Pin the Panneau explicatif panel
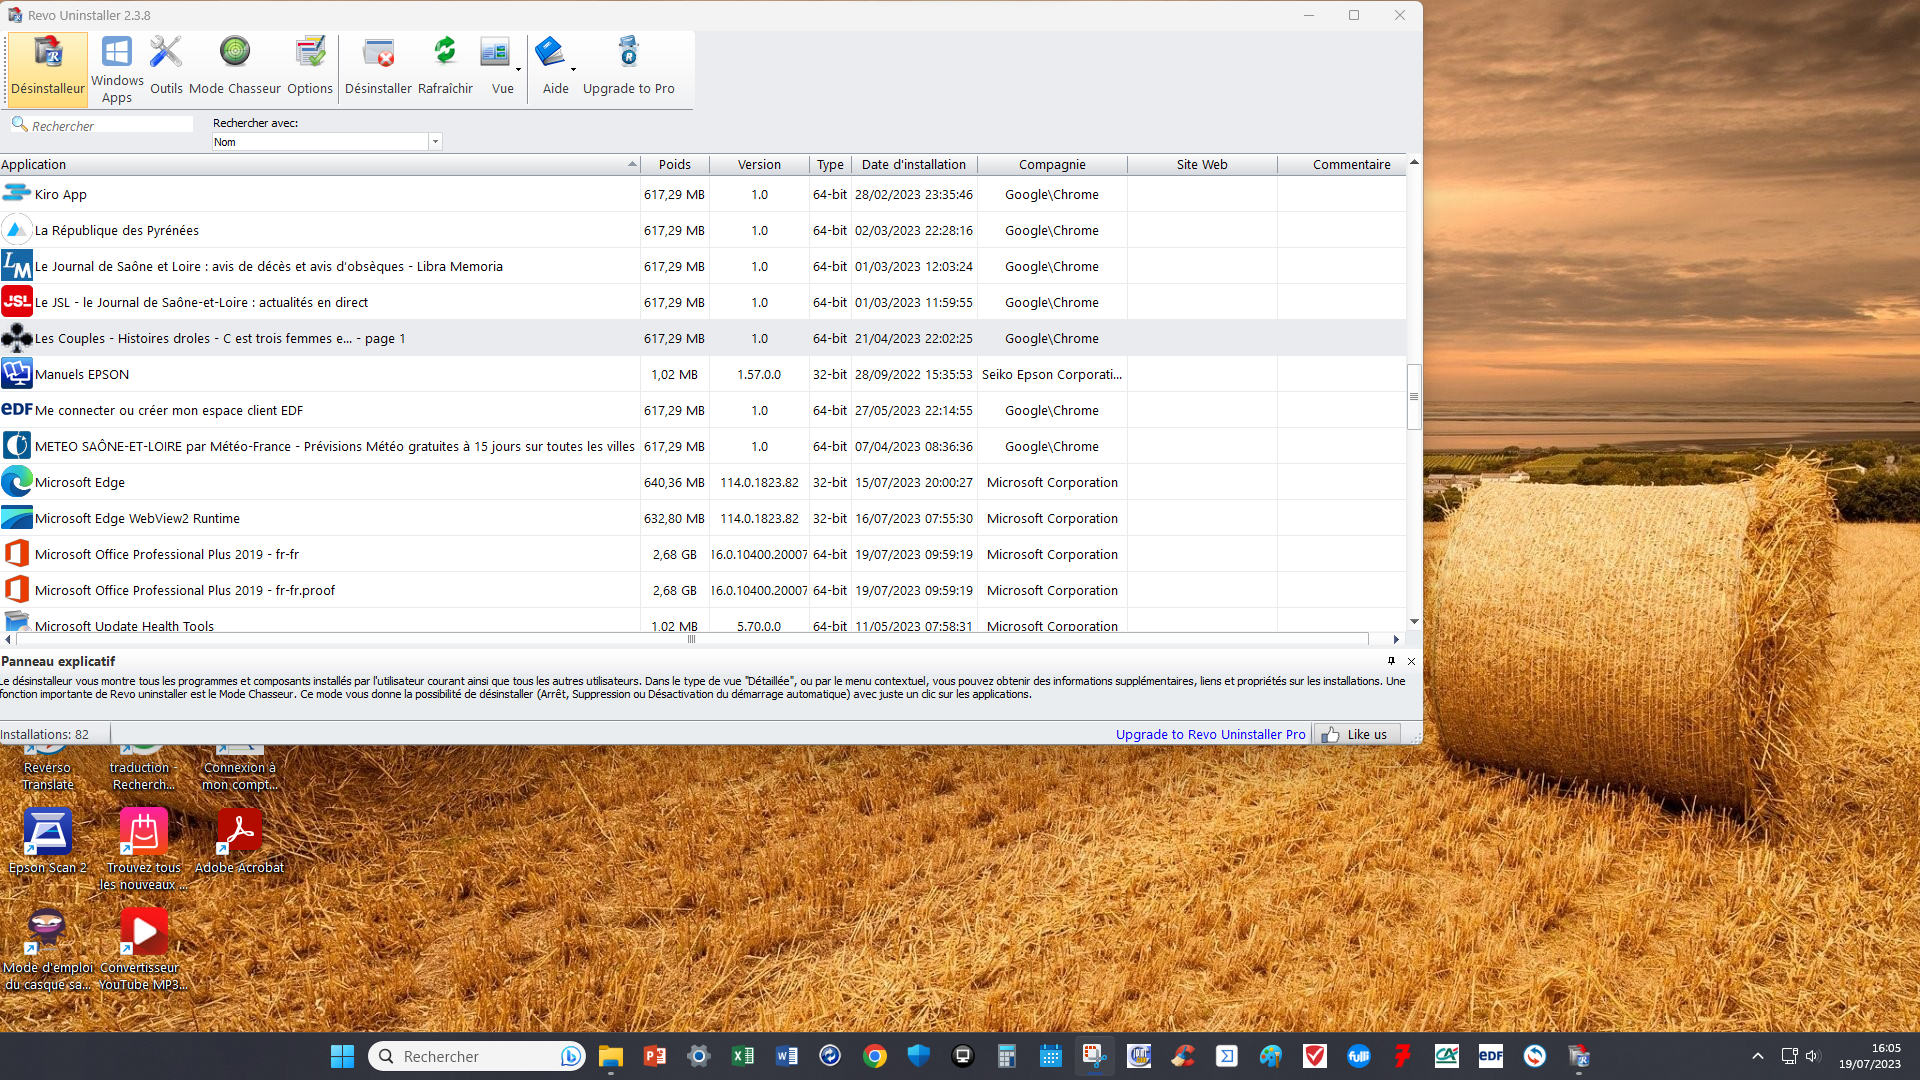Viewport: 1920px width, 1080px height. pos(1391,661)
